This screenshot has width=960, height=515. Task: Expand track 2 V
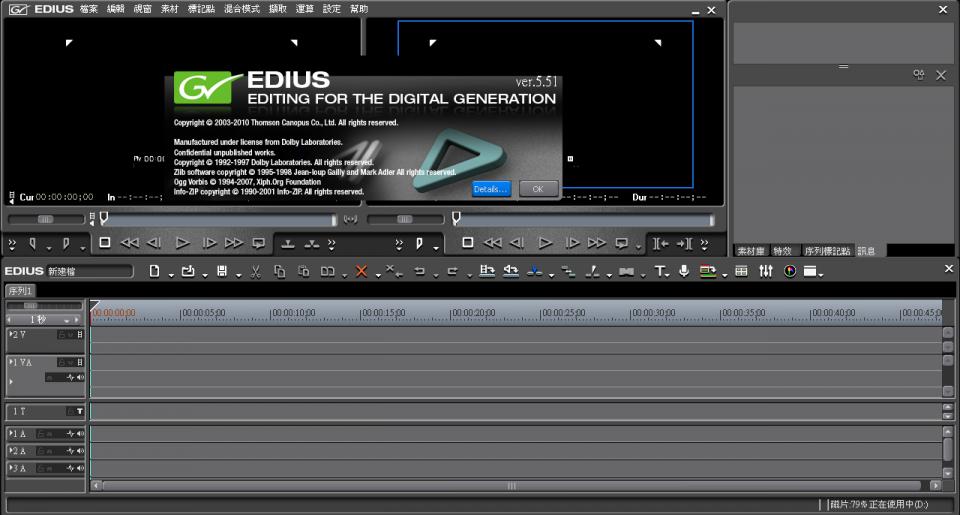(11, 335)
